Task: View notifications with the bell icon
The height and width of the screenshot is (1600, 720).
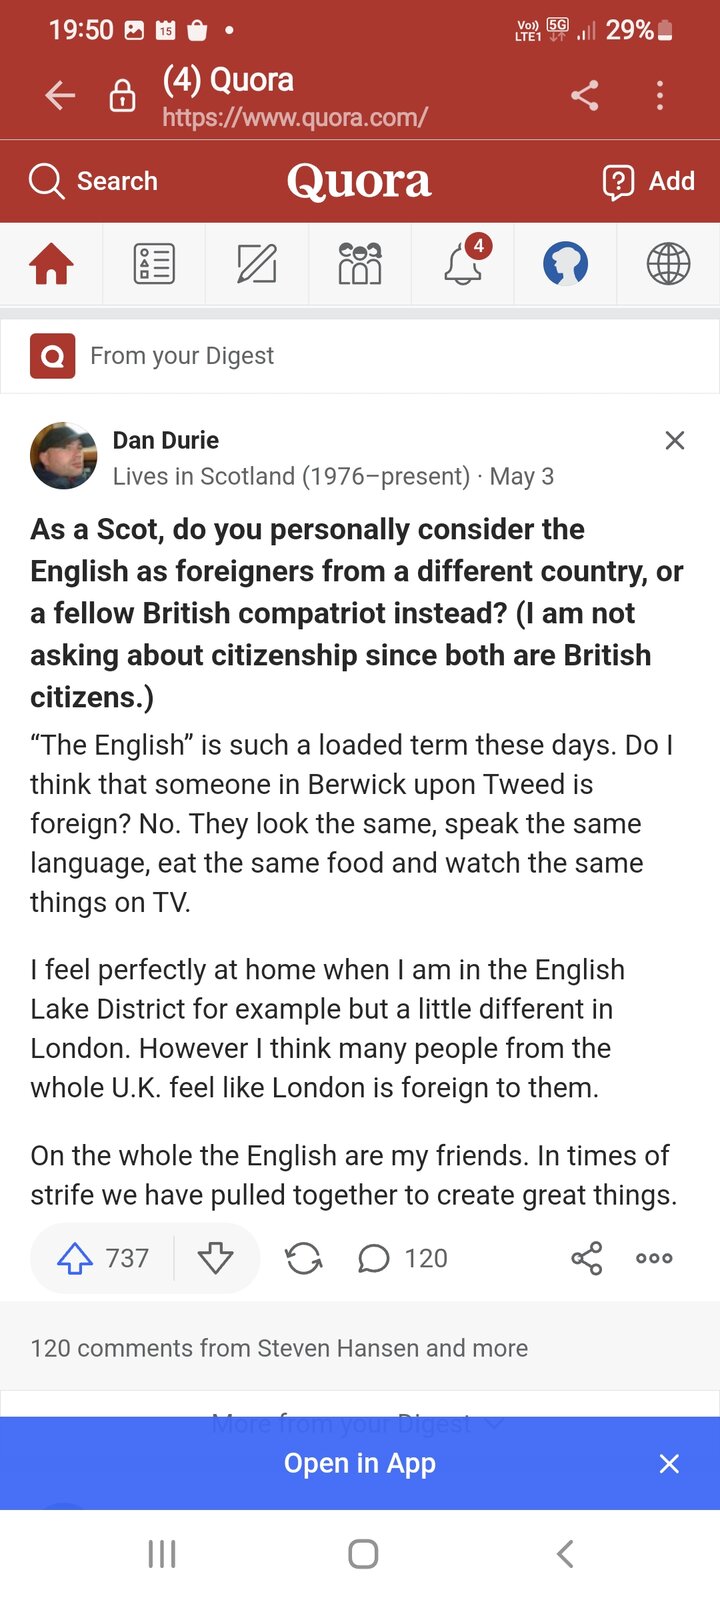Action: [463, 264]
